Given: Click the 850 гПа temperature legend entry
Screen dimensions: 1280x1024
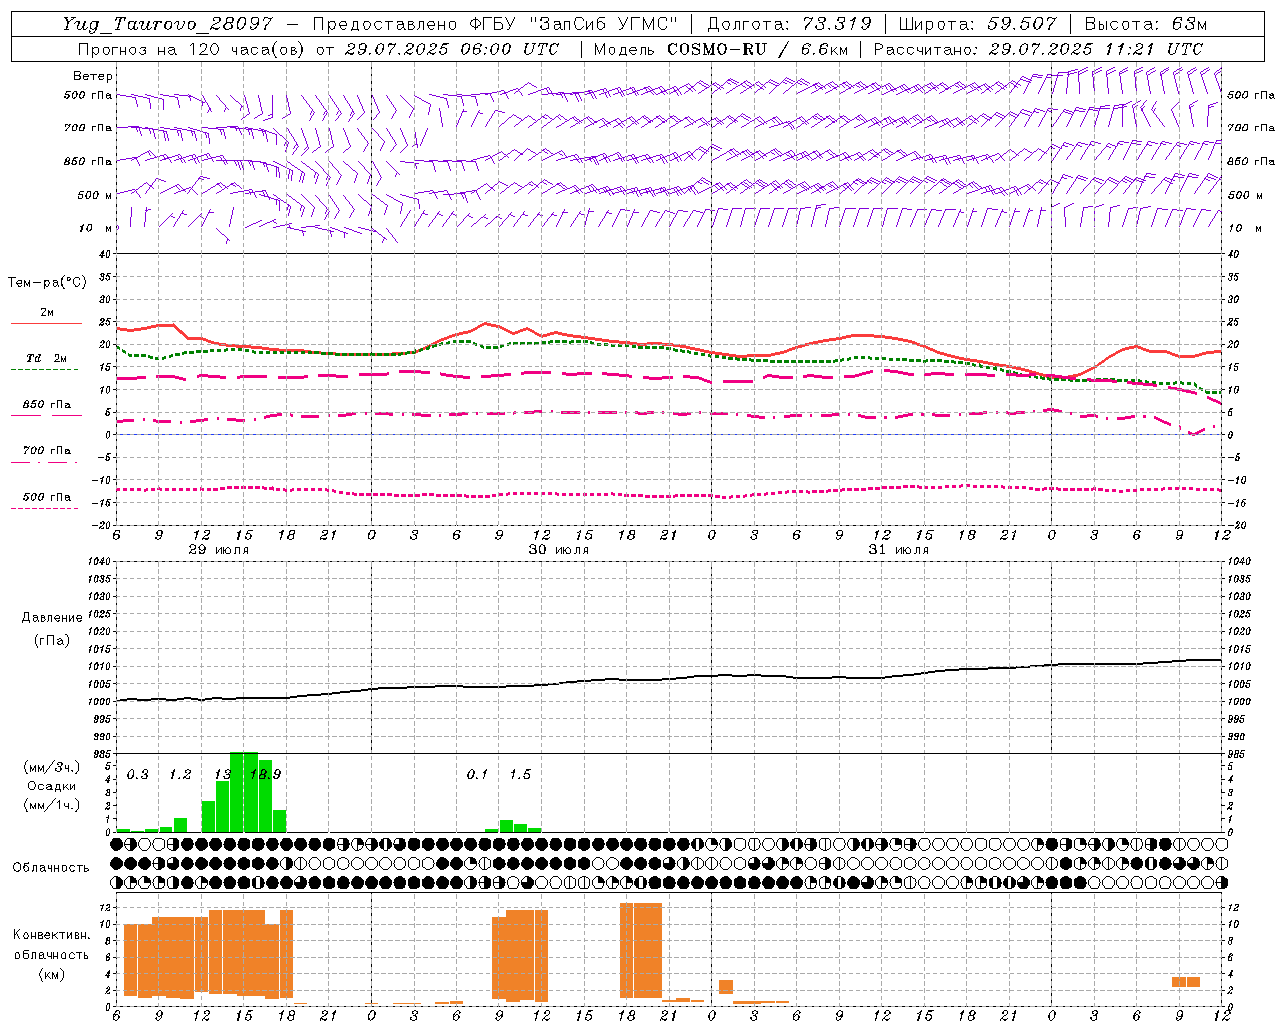Looking at the screenshot, I should tap(47, 405).
